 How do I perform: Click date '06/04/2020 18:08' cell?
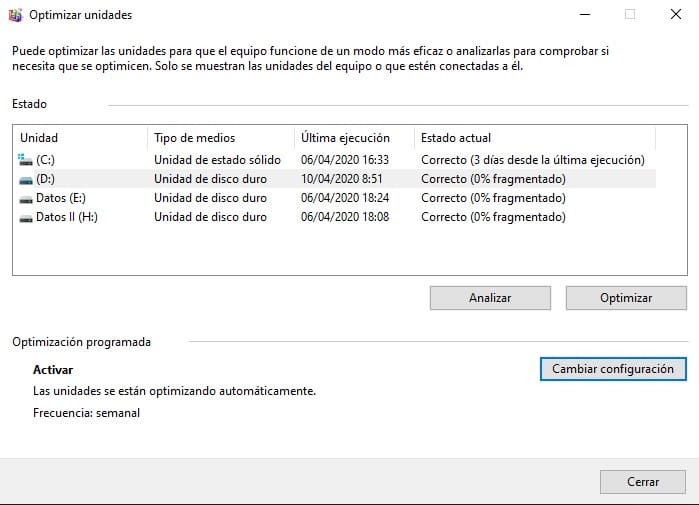(345, 217)
